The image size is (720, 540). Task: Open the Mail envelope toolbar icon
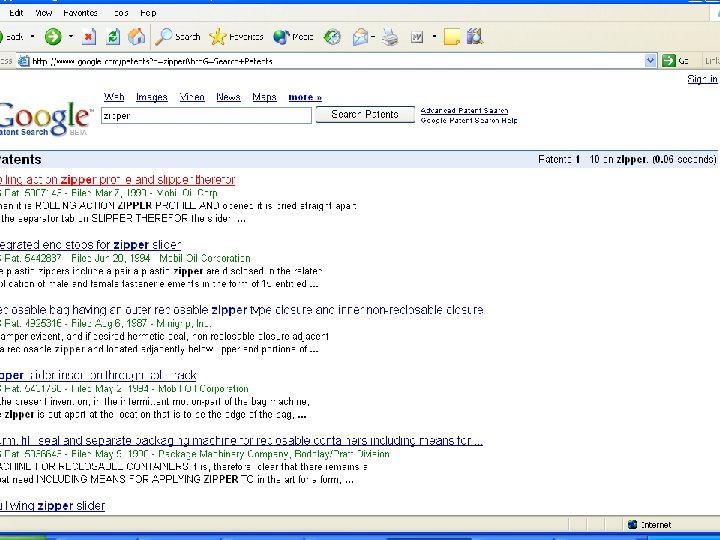tap(361, 37)
